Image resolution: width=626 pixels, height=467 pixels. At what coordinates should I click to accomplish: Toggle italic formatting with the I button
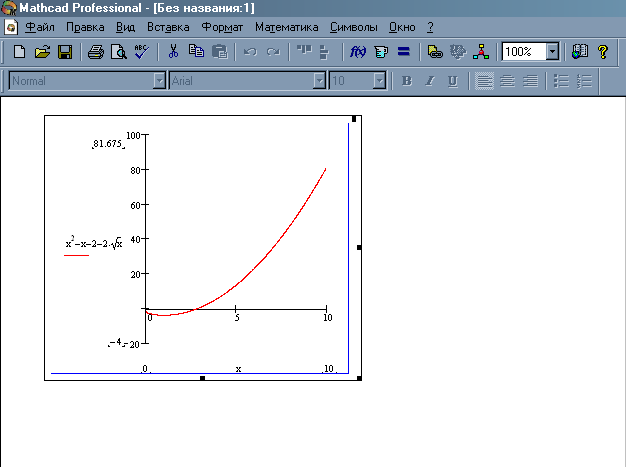pyautogui.click(x=430, y=81)
